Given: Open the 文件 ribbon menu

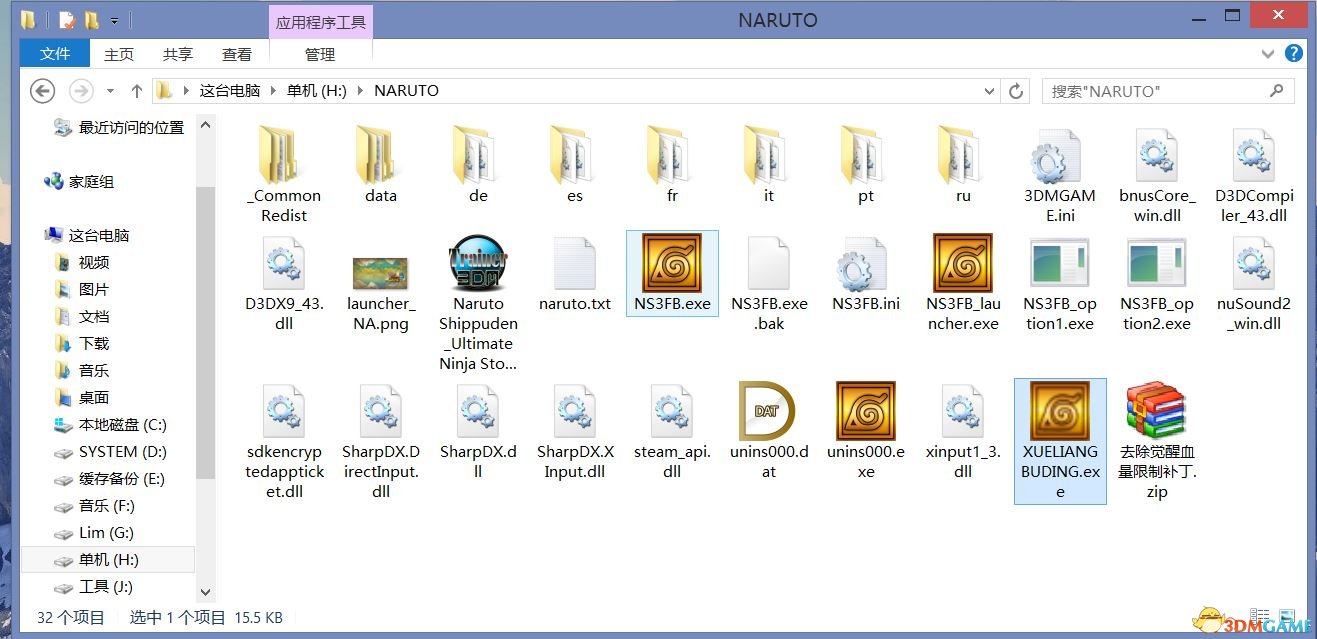Looking at the screenshot, I should pos(55,54).
